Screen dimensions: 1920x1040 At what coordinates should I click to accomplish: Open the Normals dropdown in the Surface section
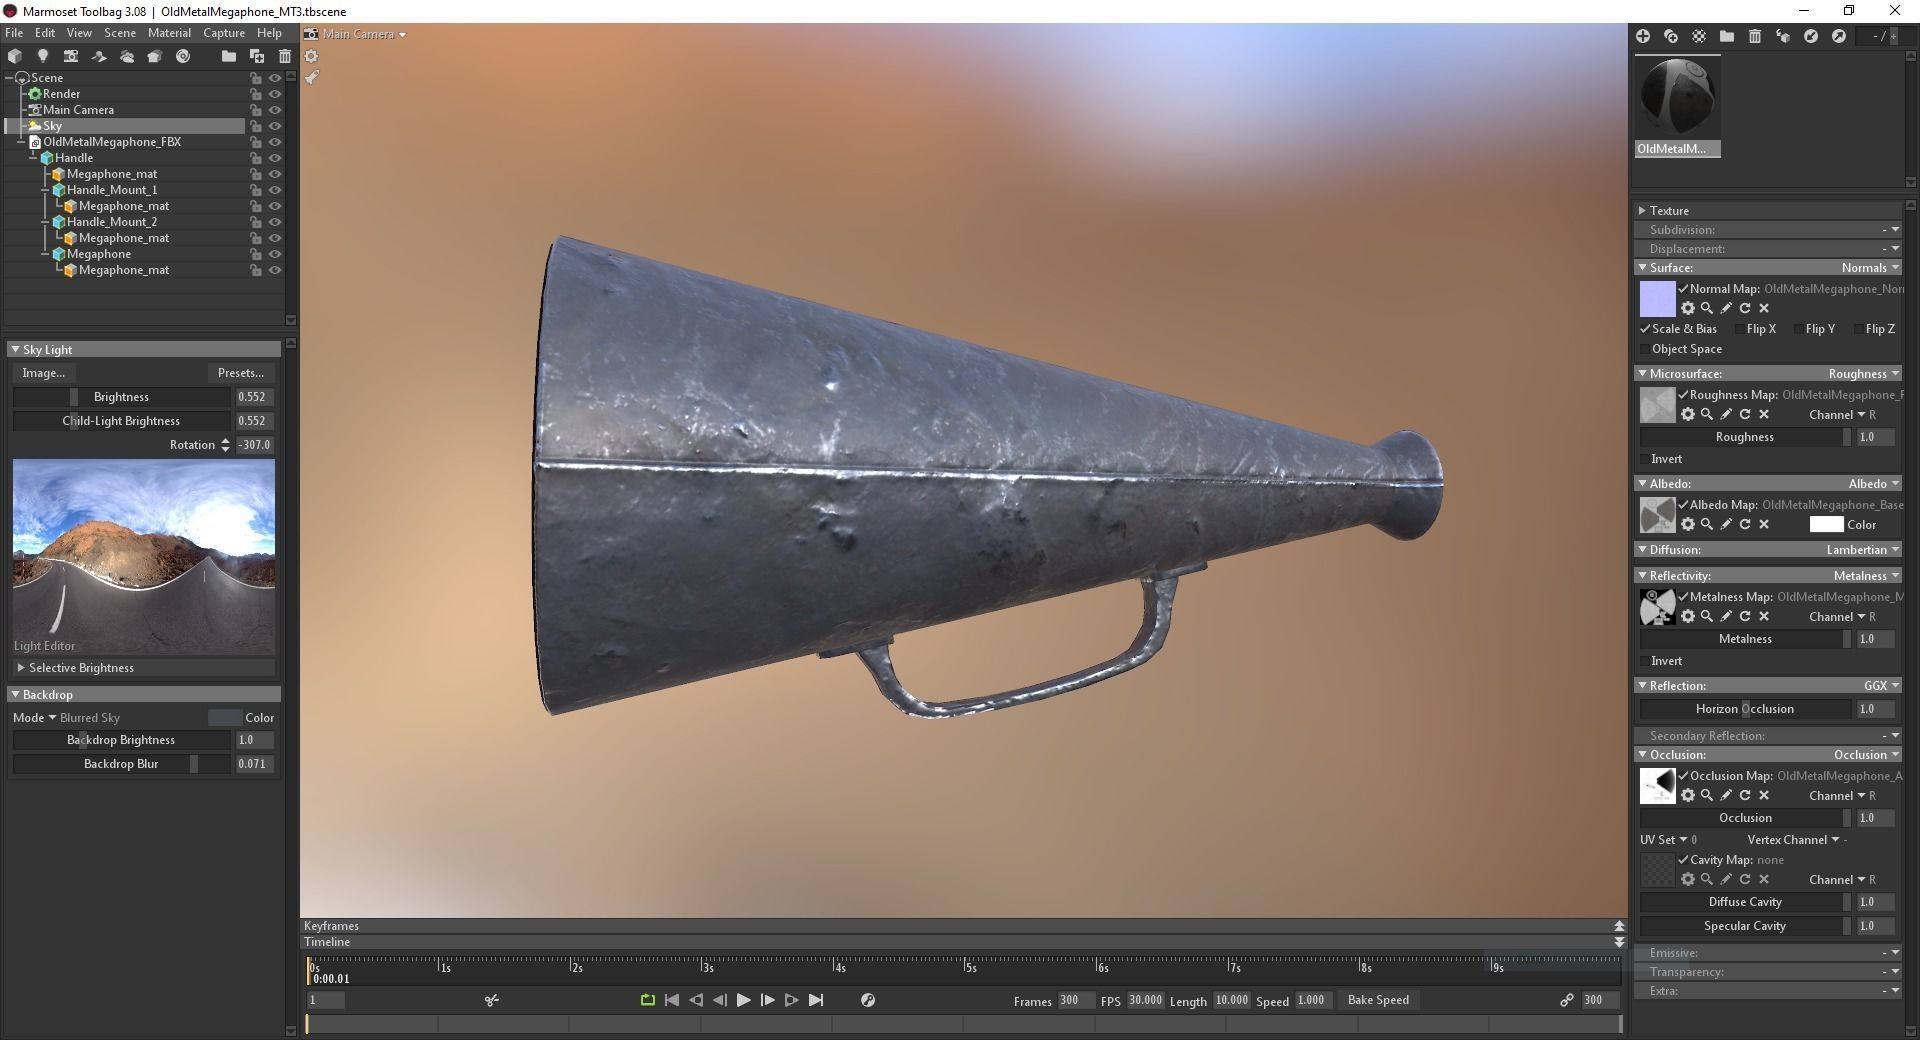click(1869, 268)
